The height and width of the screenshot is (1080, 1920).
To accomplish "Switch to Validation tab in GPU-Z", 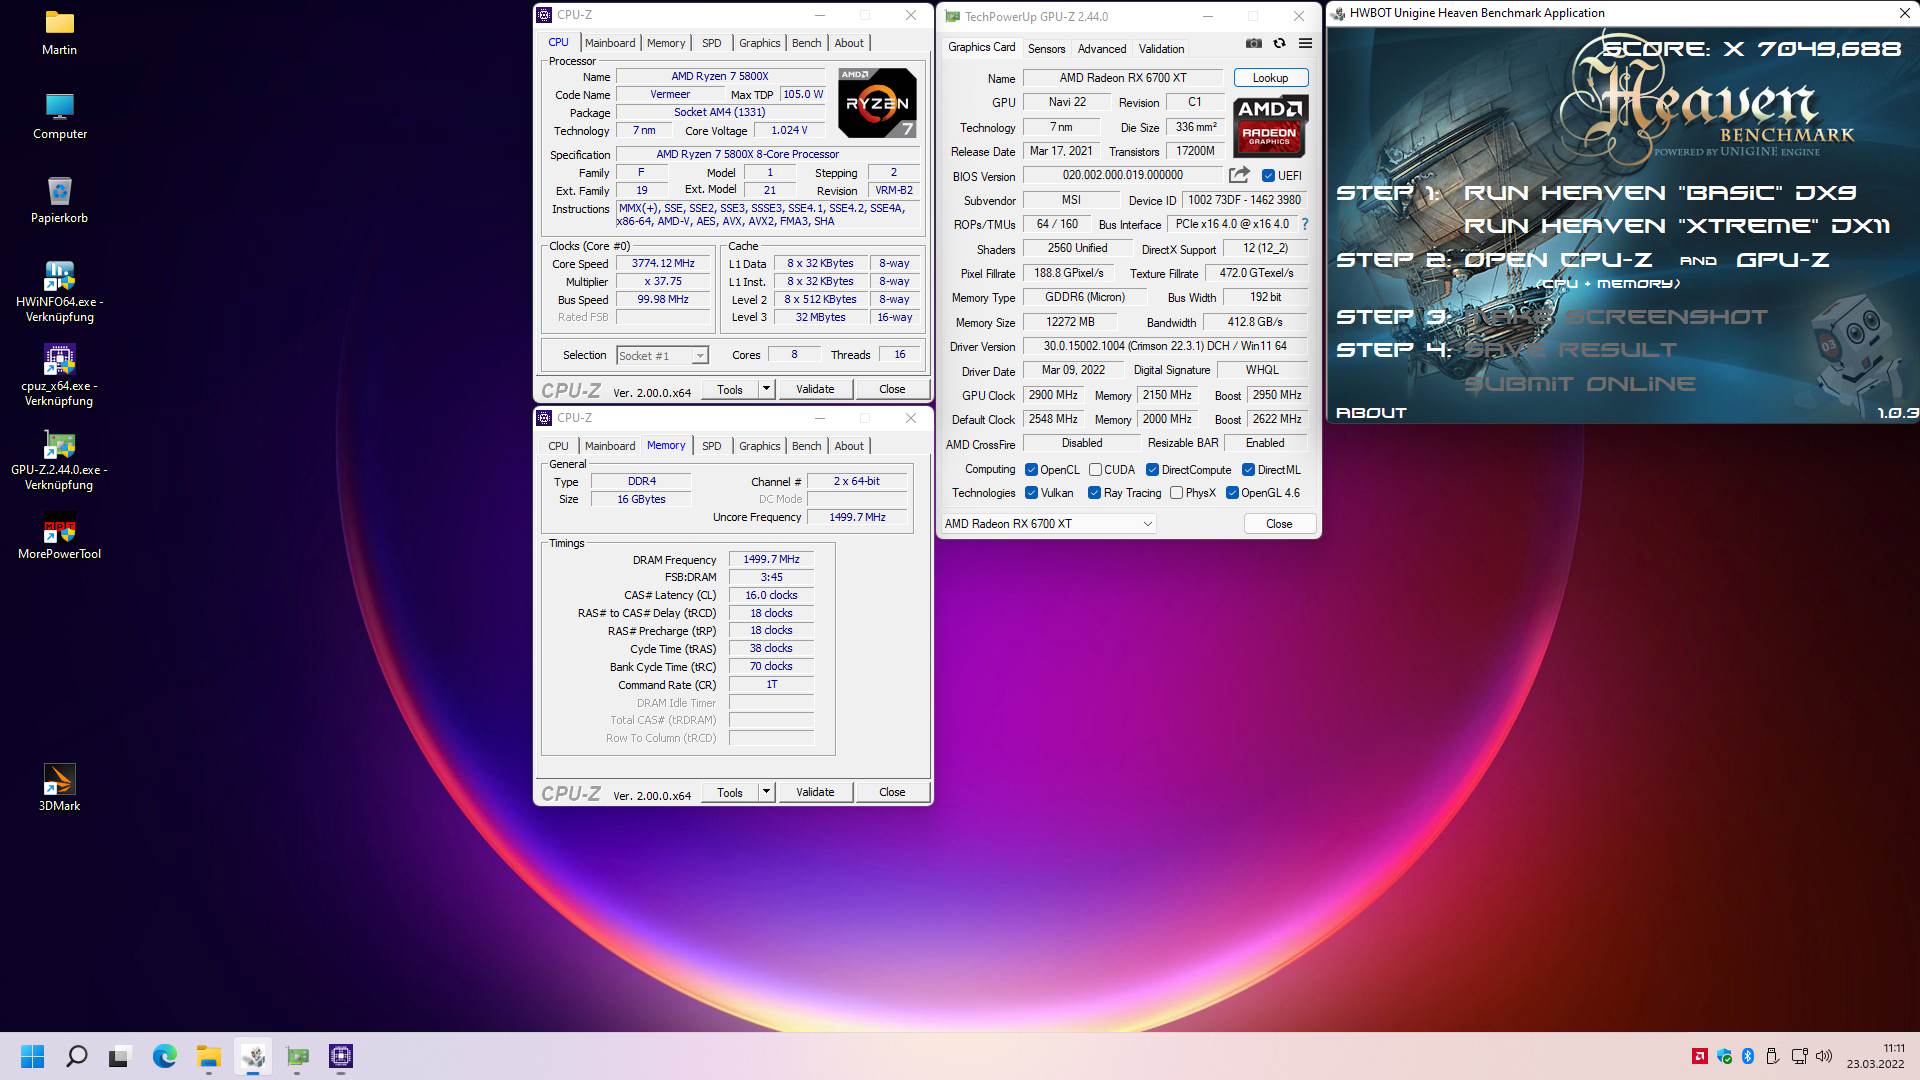I will [x=1161, y=49].
